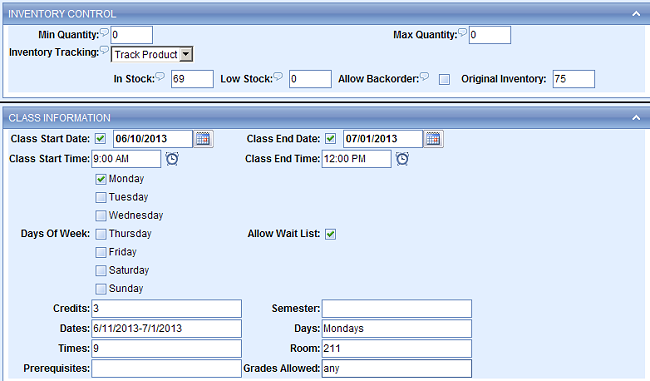Check the Saturday checkbox

tap(101, 270)
